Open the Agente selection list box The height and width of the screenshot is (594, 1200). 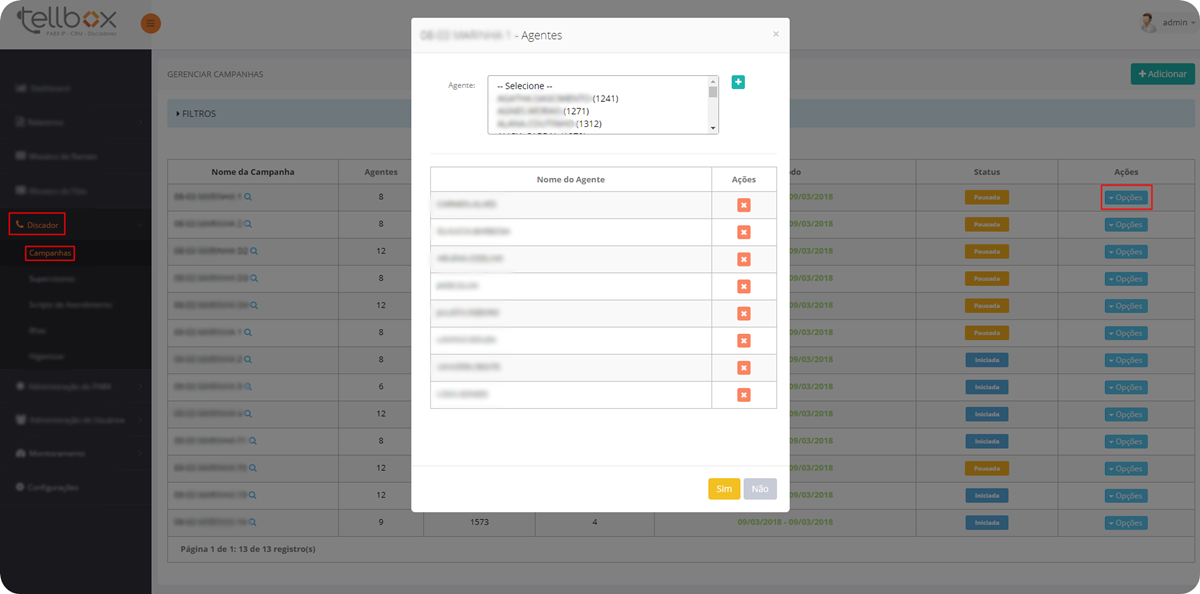coord(602,104)
